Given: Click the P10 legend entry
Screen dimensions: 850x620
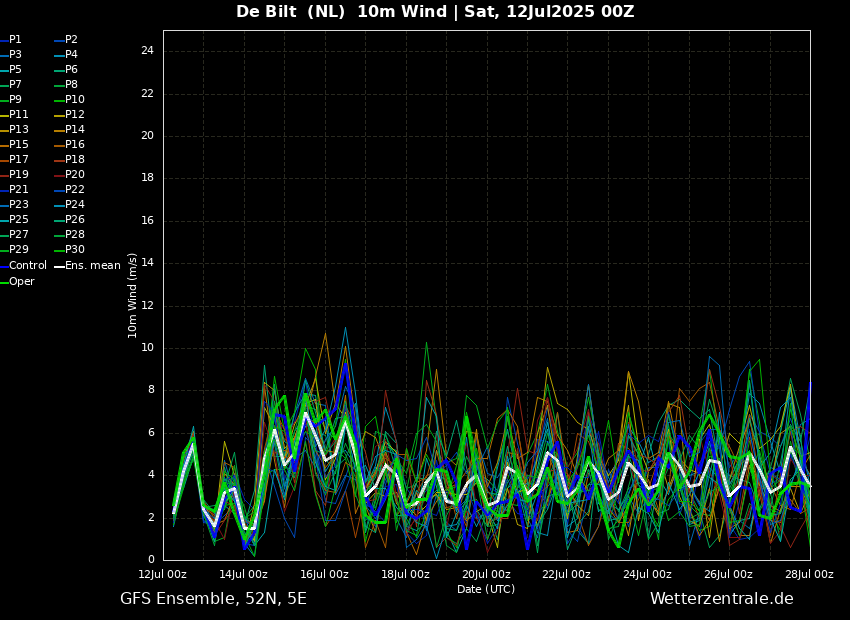Looking at the screenshot, I should pyautogui.click(x=75, y=100).
